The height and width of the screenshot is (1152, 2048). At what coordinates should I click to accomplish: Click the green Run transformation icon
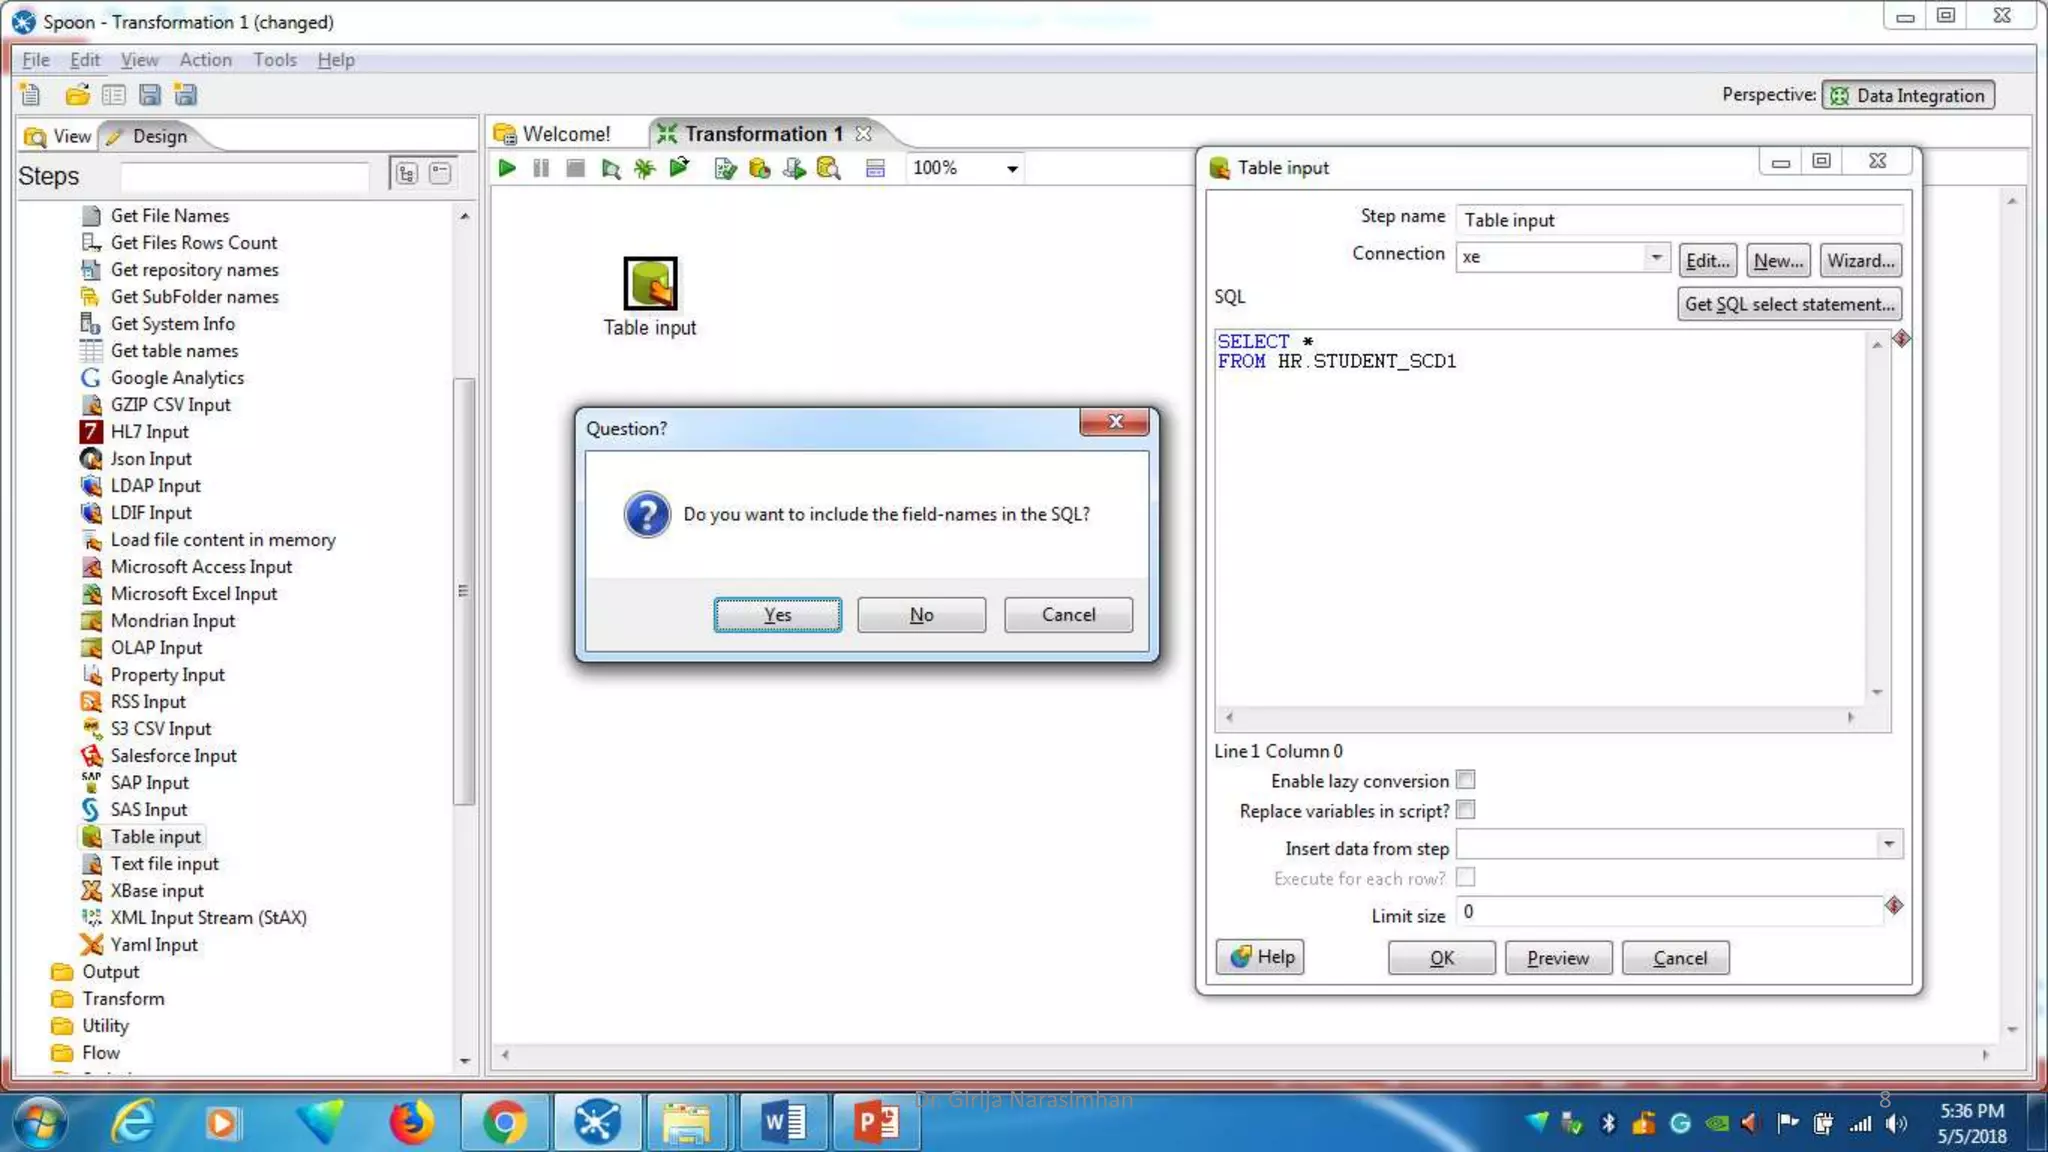(507, 168)
